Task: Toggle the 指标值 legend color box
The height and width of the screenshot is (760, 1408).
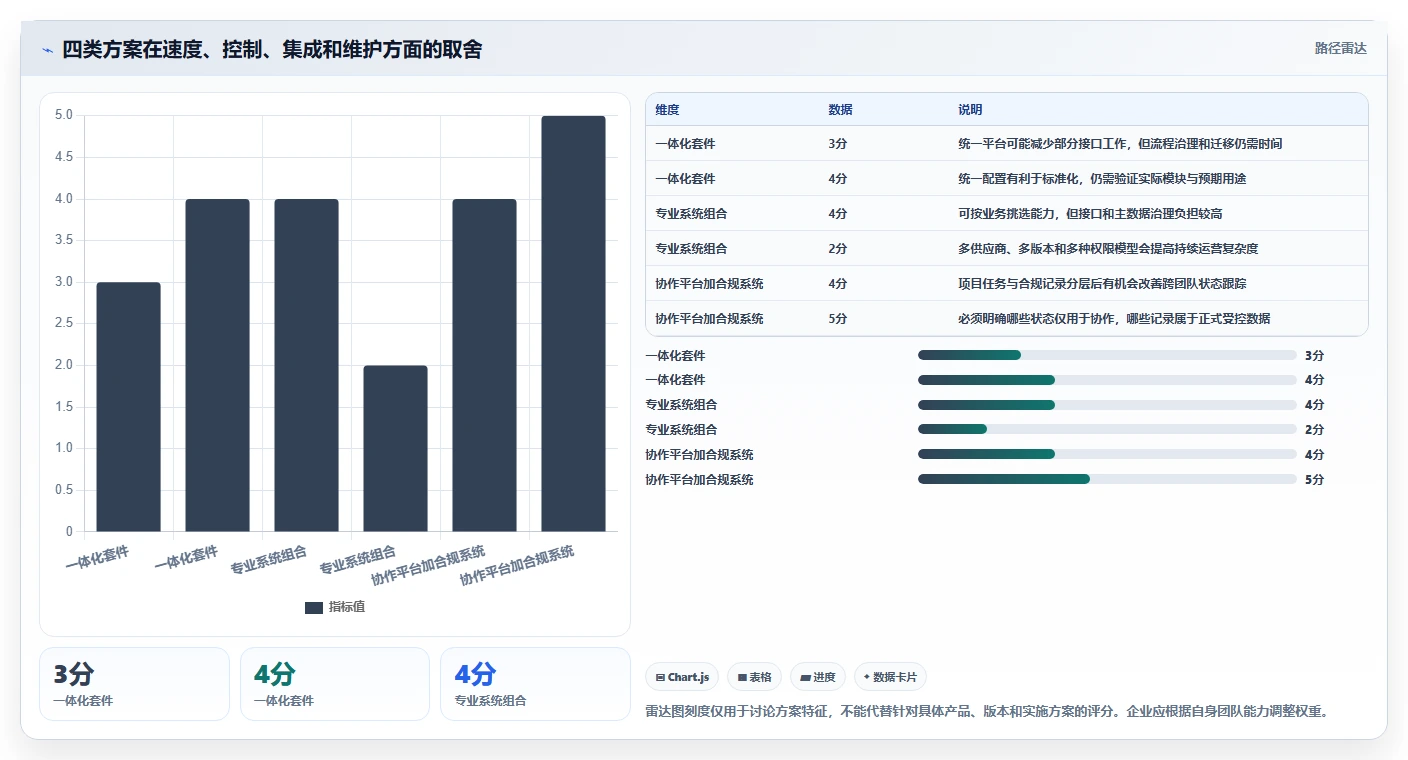Action: click(314, 607)
